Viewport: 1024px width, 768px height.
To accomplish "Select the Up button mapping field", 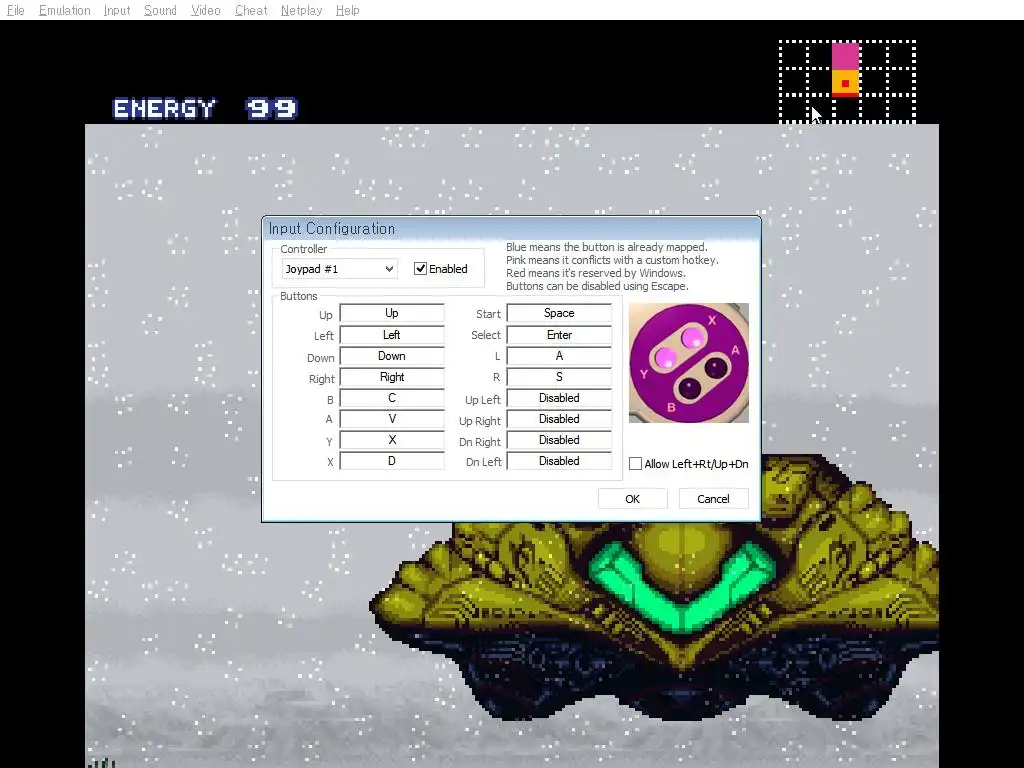I will (x=392, y=313).
